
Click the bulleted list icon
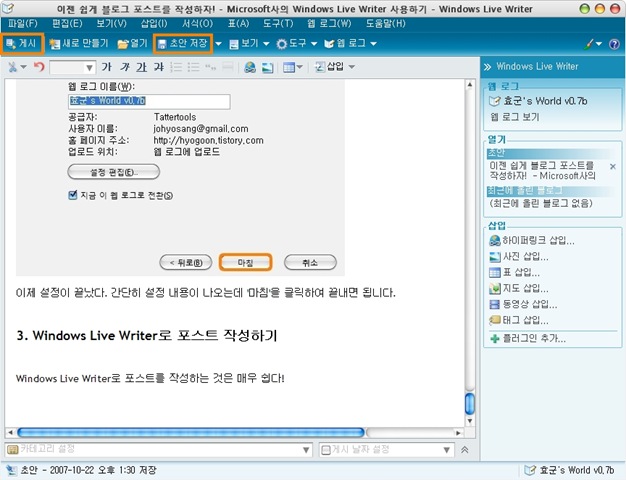pyautogui.click(x=193, y=67)
